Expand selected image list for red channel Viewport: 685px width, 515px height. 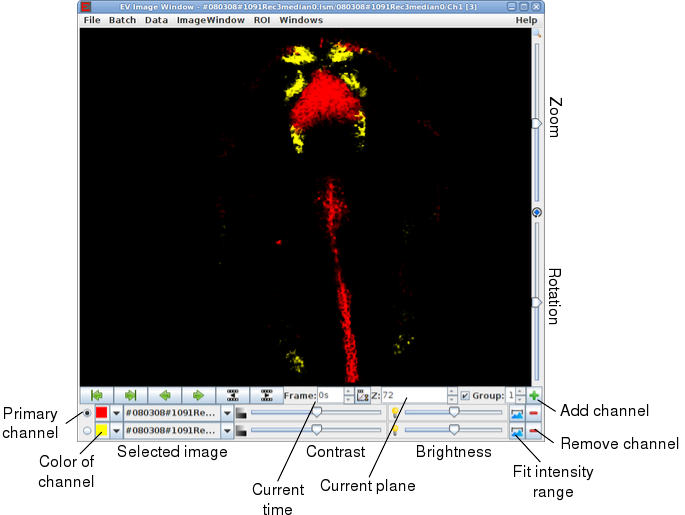(x=227, y=413)
